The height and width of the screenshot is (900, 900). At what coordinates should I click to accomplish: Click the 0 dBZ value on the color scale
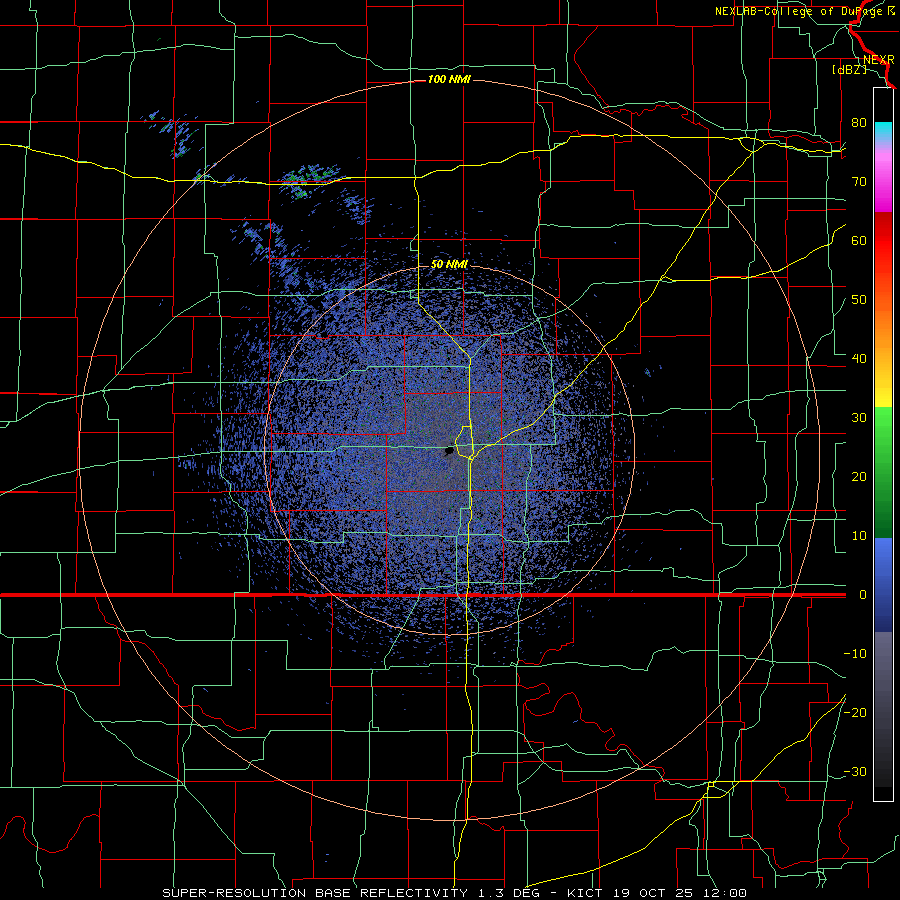[x=862, y=595]
